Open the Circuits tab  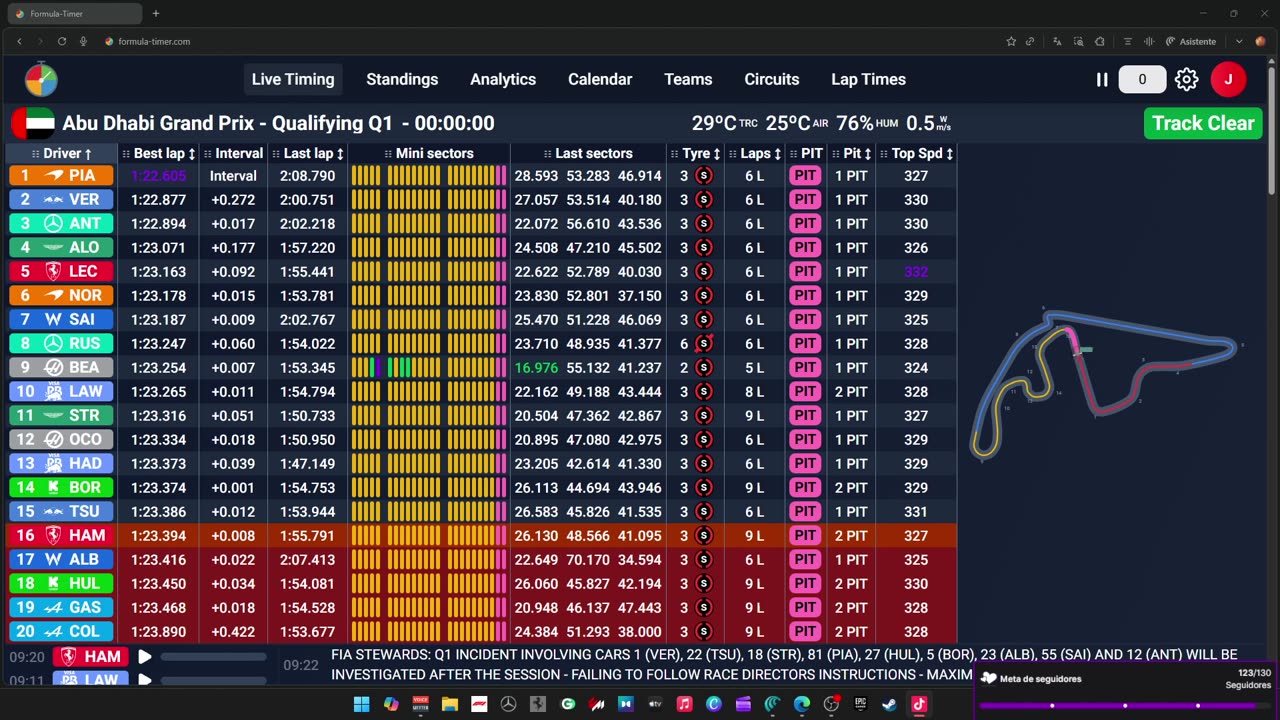click(772, 80)
